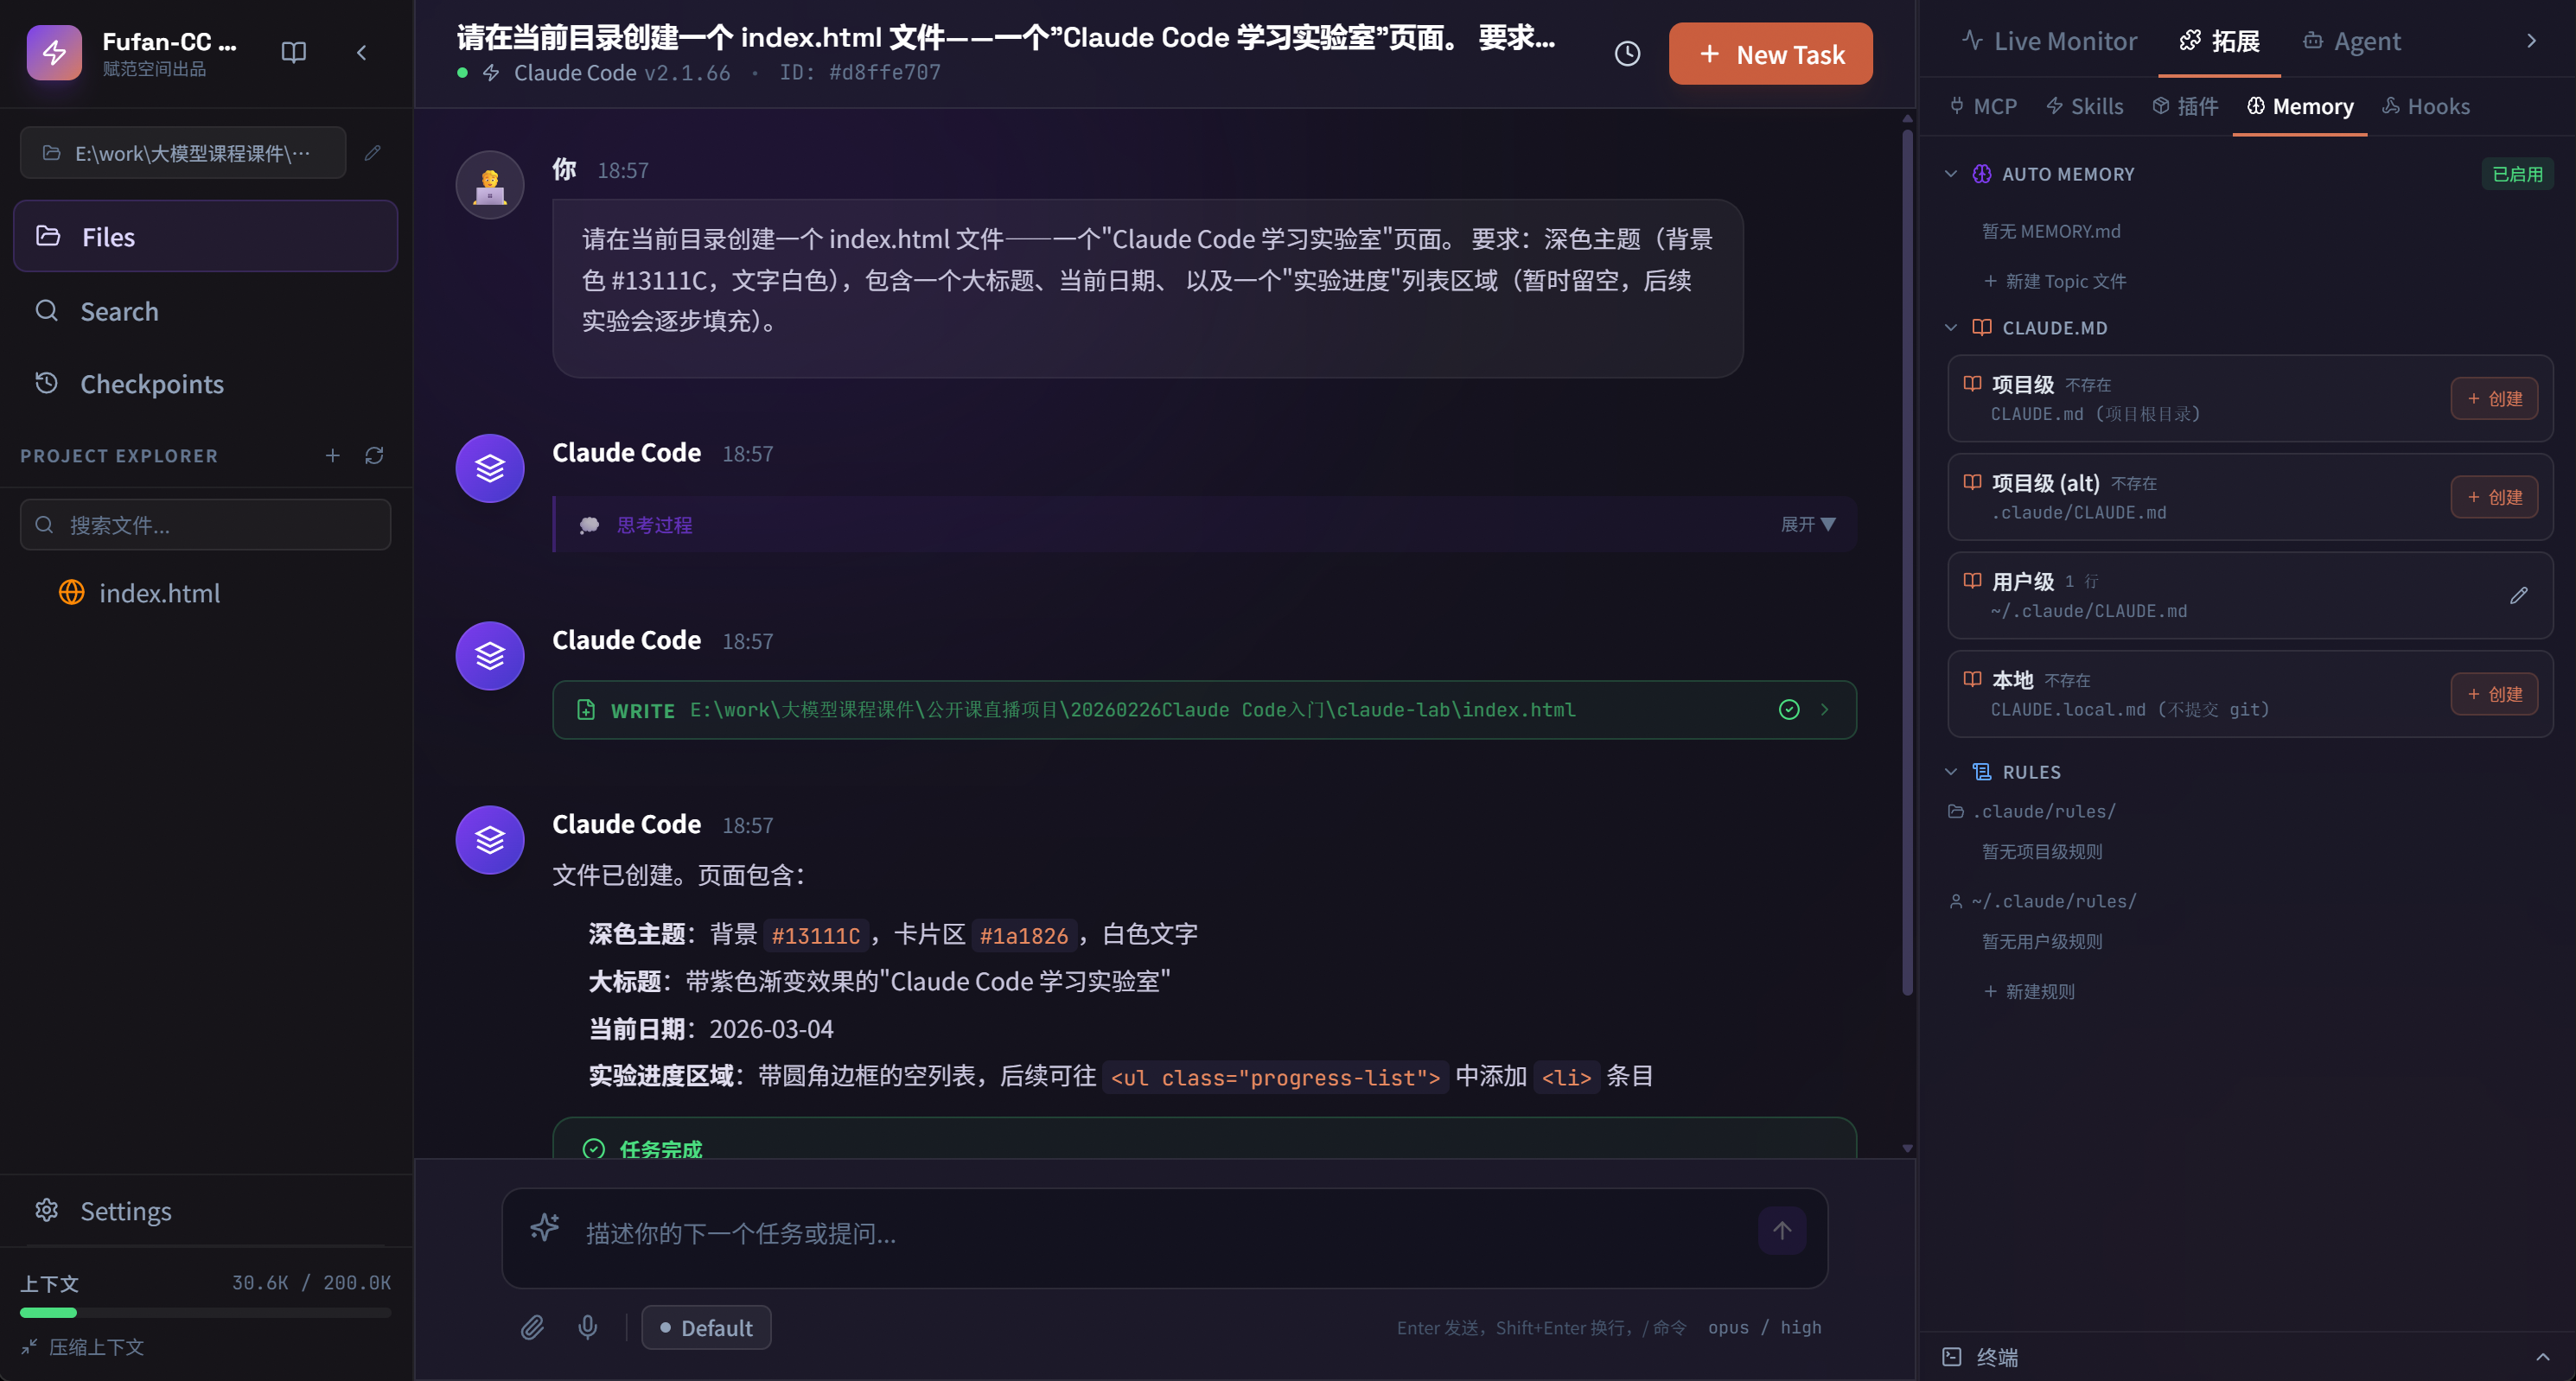Click the working directory path field E:\work
The width and height of the screenshot is (2576, 1381).
point(183,153)
